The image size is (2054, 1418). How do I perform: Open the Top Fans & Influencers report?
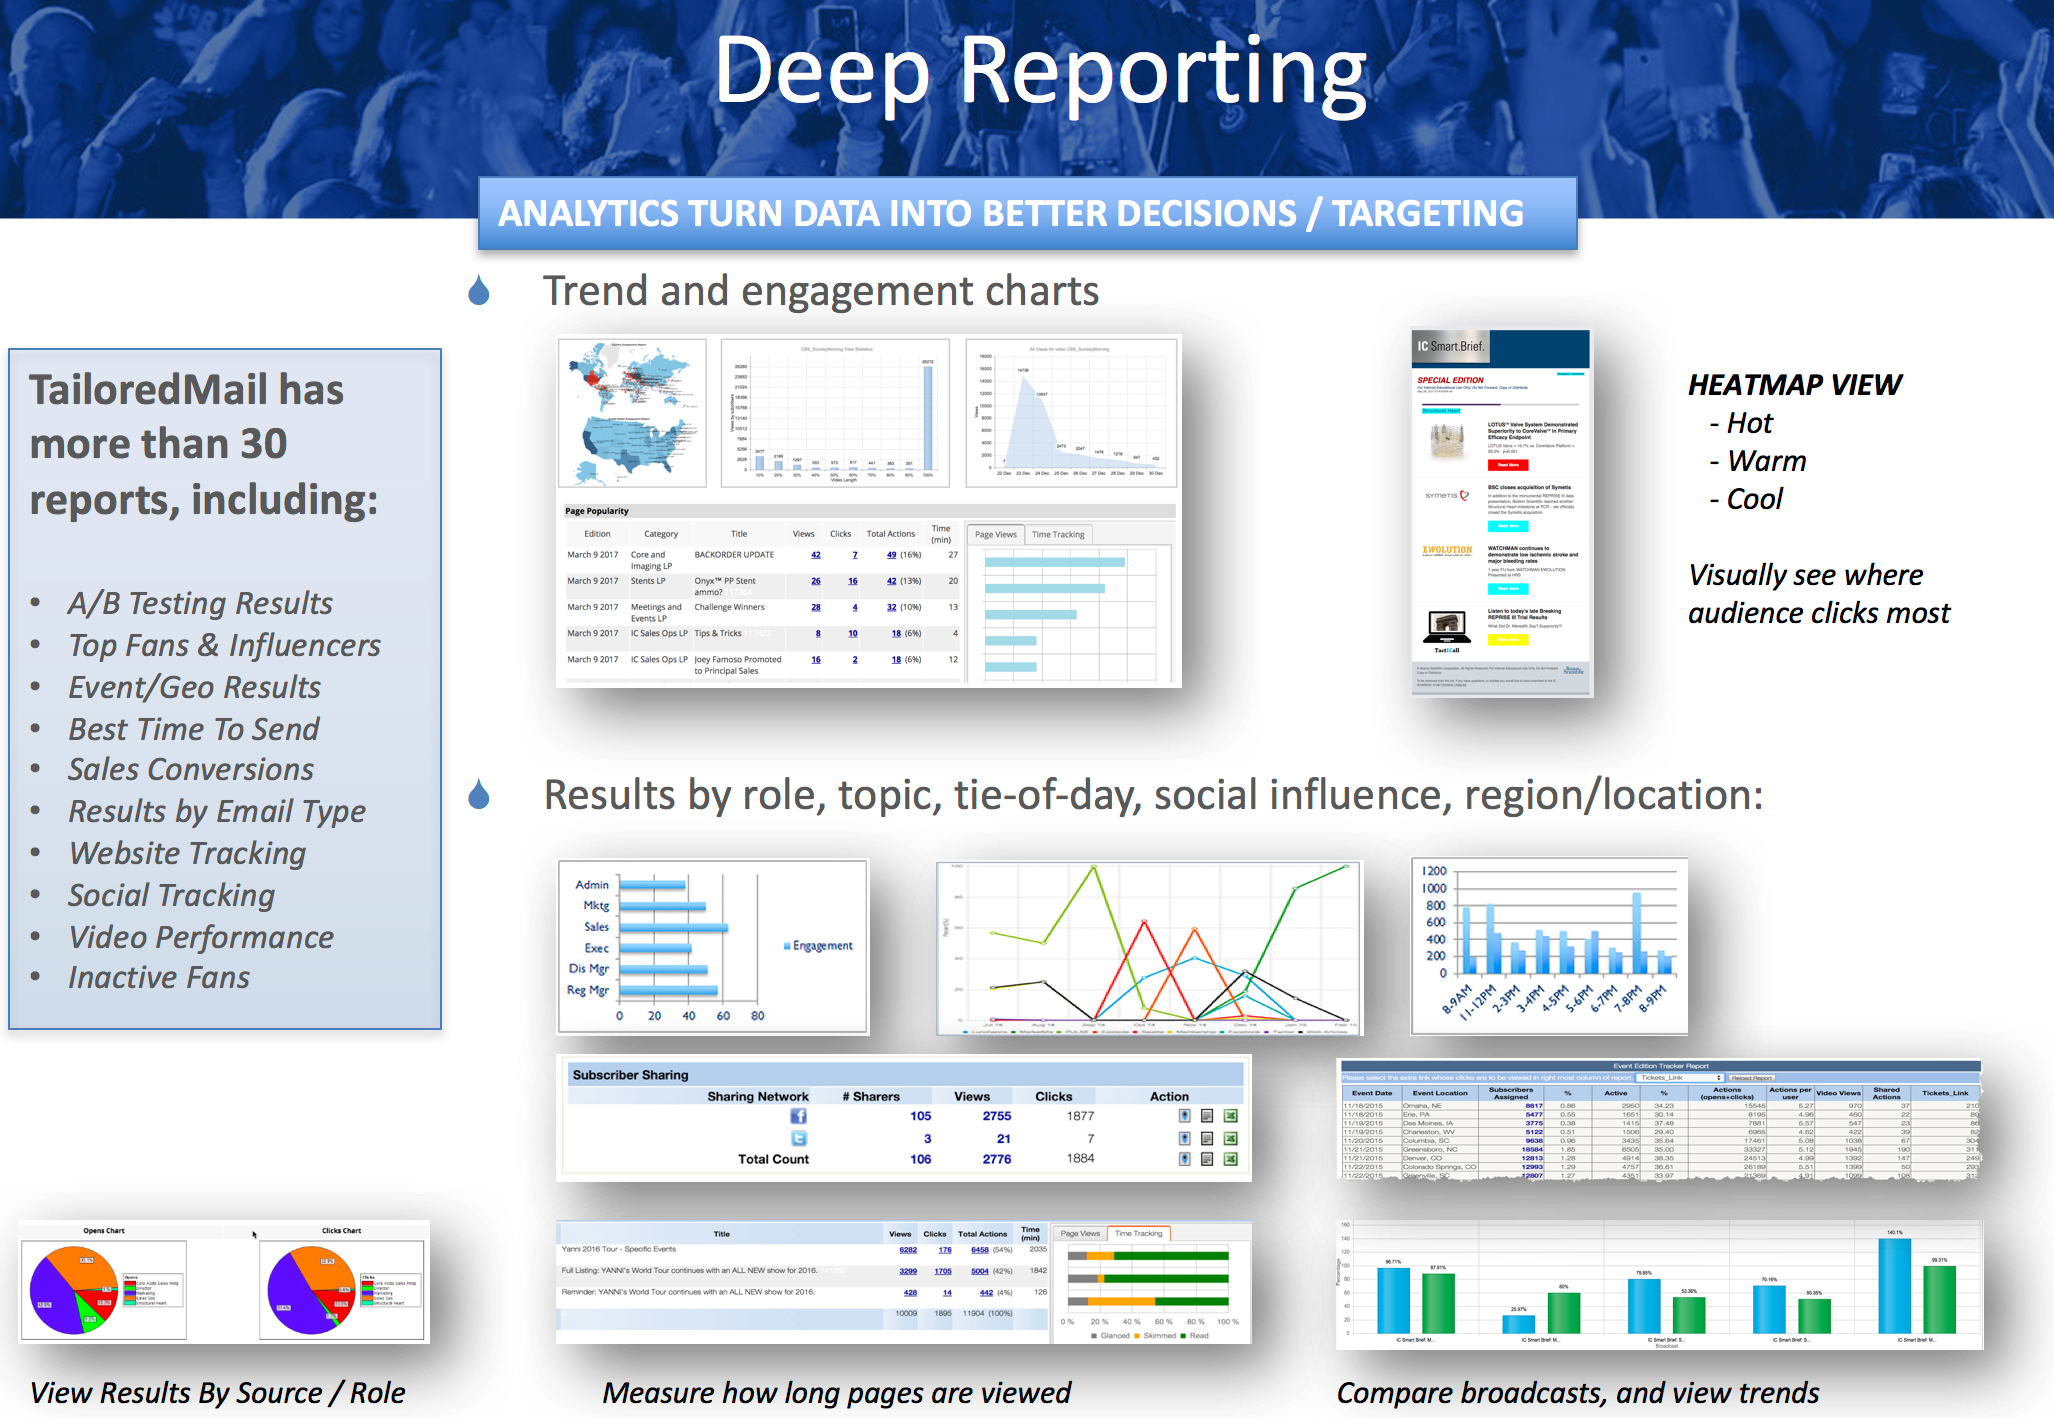[x=237, y=646]
